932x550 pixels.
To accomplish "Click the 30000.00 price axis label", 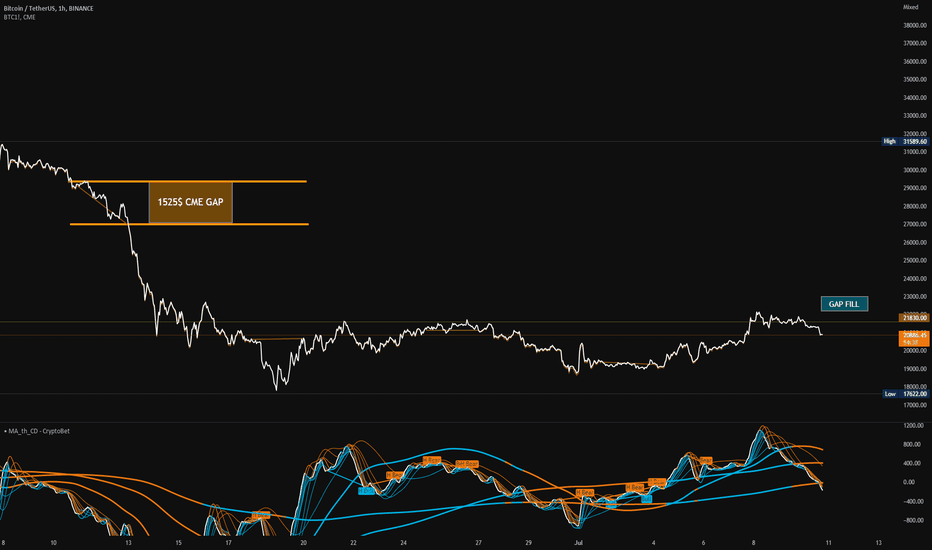I will tap(915, 170).
